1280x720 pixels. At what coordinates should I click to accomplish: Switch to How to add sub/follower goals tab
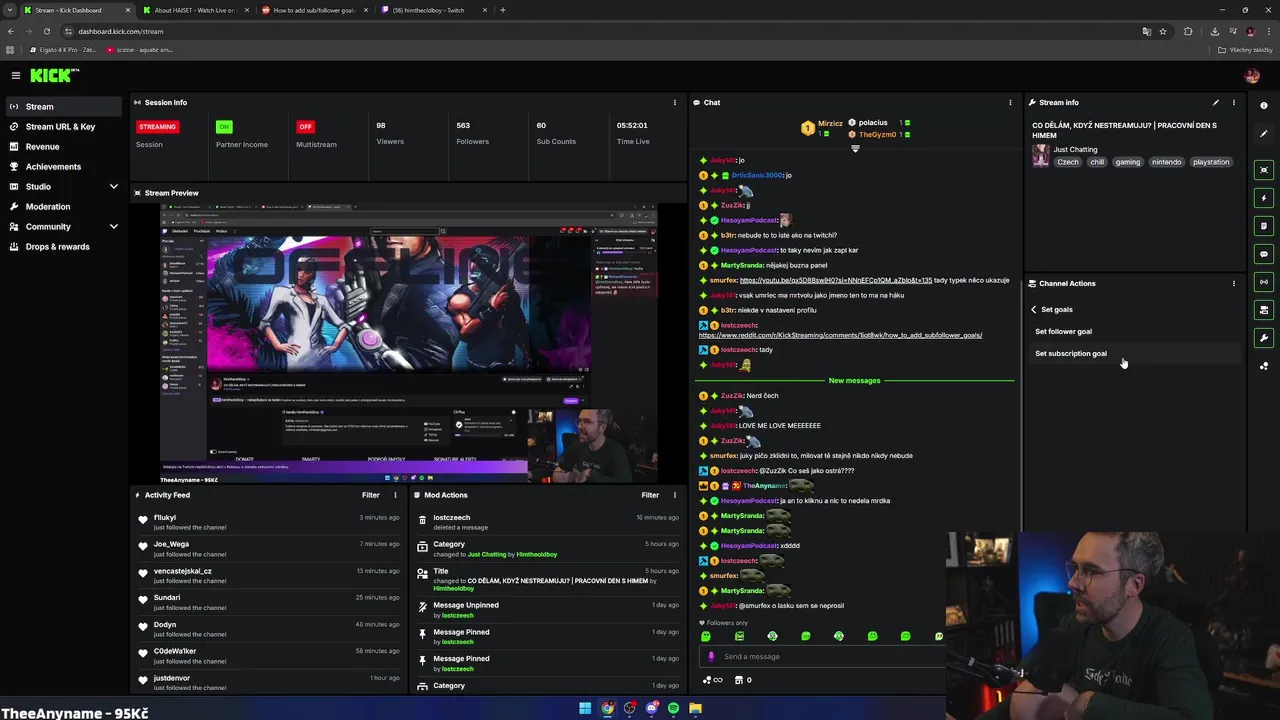313,10
